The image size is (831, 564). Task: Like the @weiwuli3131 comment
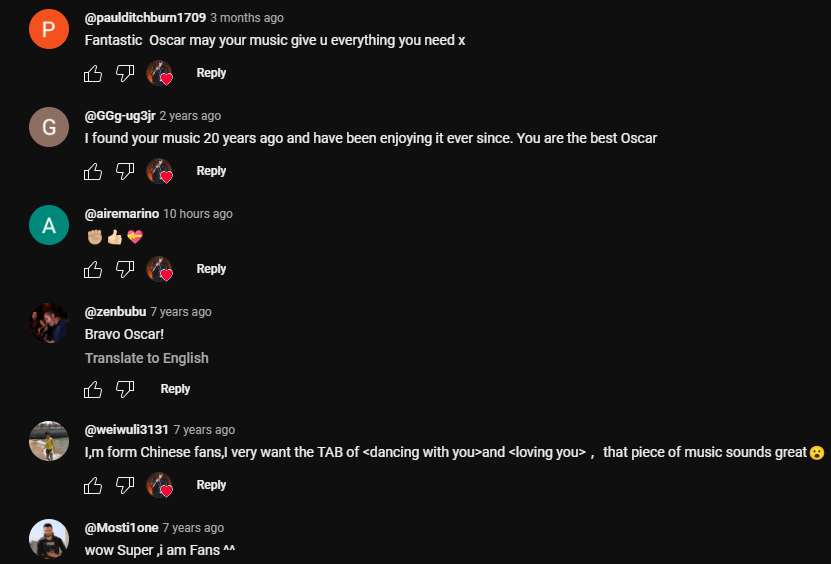93,485
